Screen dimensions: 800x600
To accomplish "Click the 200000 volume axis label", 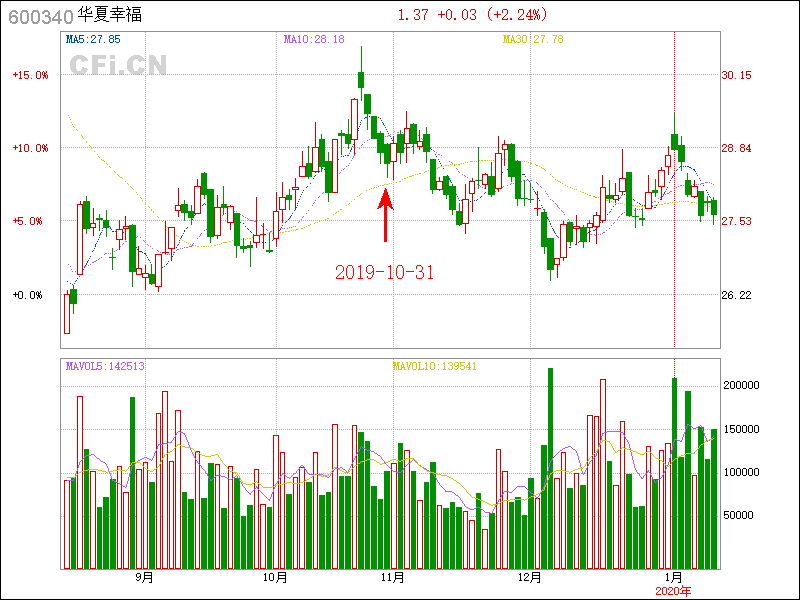I will pyautogui.click(x=741, y=385).
